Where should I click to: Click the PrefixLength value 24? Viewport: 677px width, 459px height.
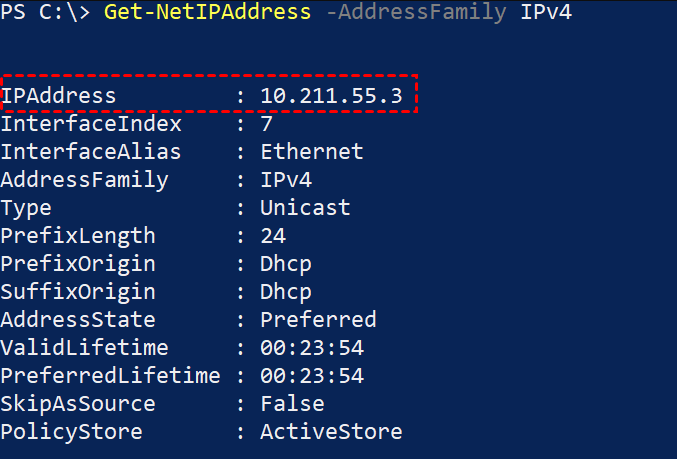click(273, 236)
